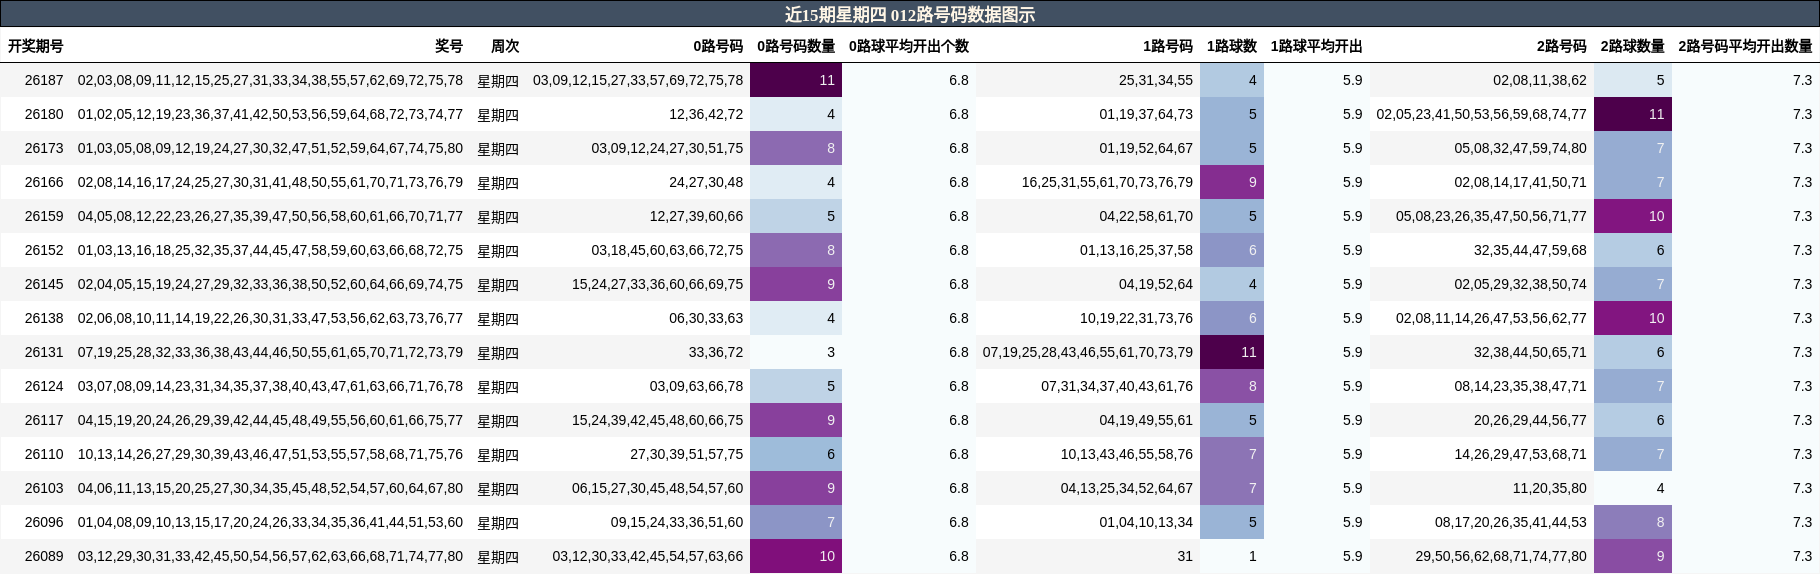Click 0路号码 cell 06,30,33,63

706,318
